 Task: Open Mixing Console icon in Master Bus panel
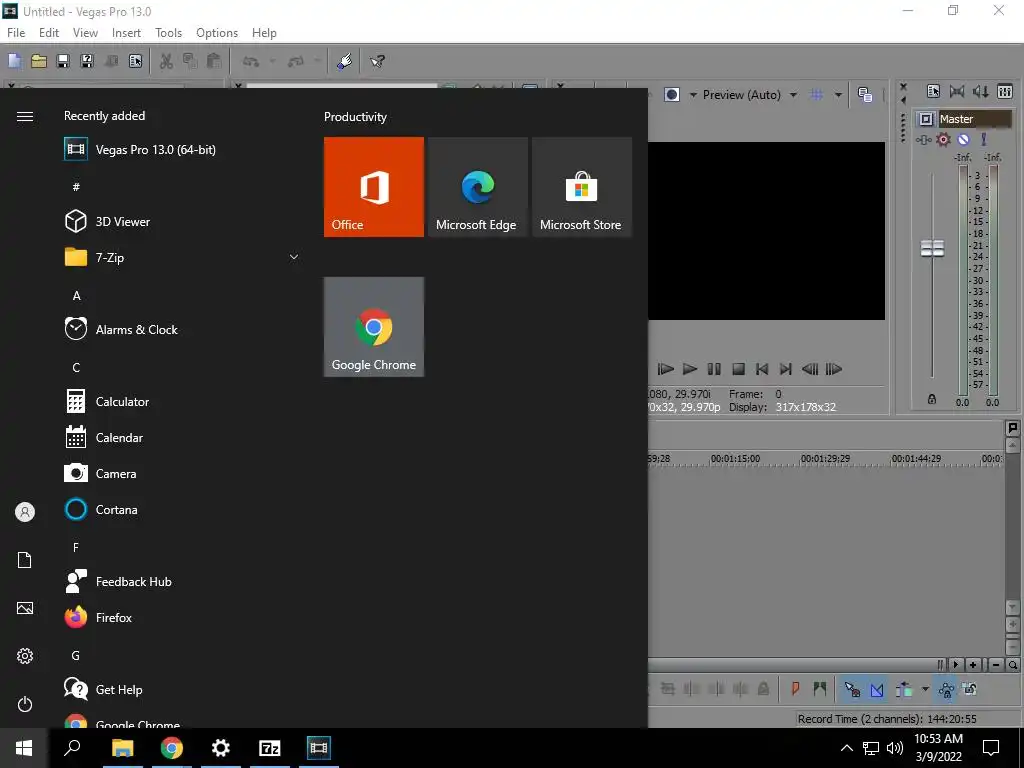[x=1005, y=91]
